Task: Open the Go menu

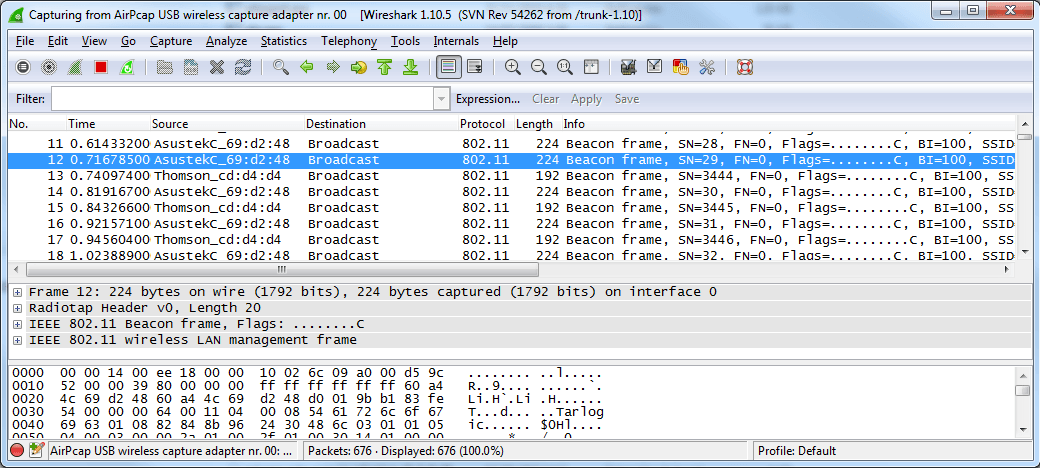Action: pos(128,41)
